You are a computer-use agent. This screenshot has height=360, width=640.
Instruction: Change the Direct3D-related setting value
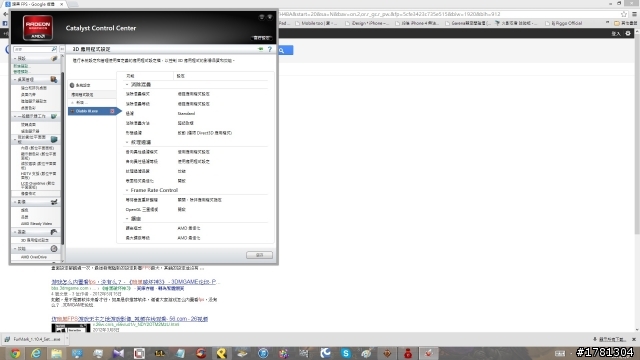point(204,133)
